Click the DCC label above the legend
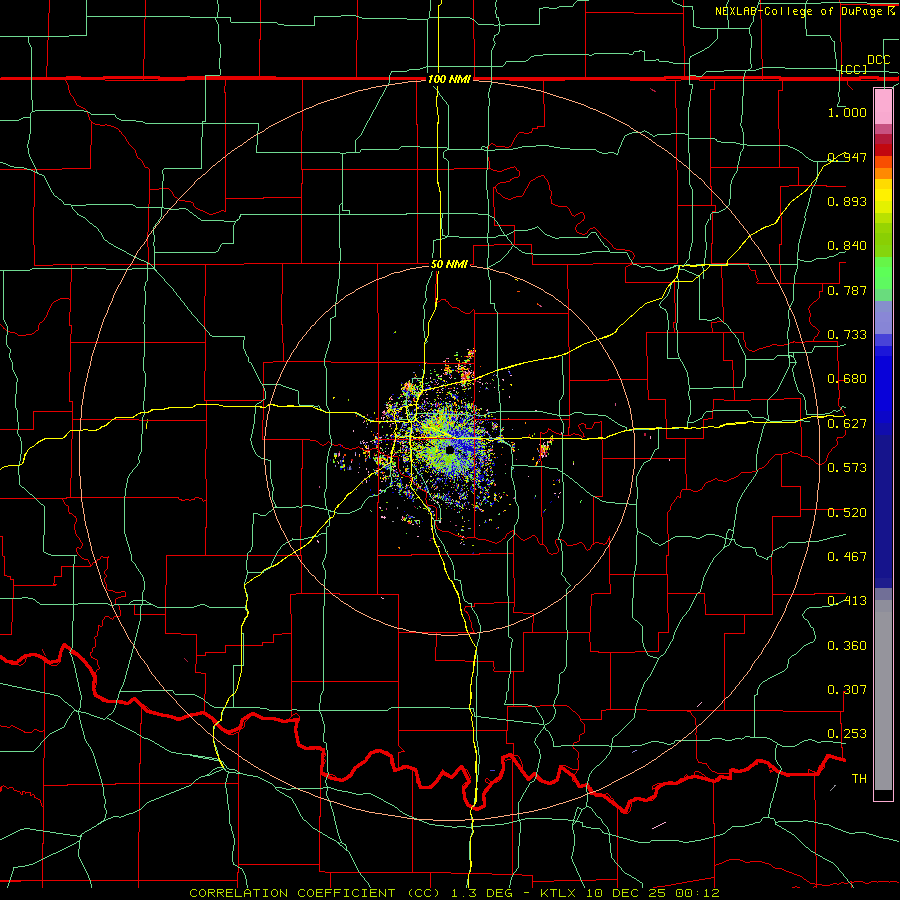This screenshot has height=900, width=900. tap(879, 60)
